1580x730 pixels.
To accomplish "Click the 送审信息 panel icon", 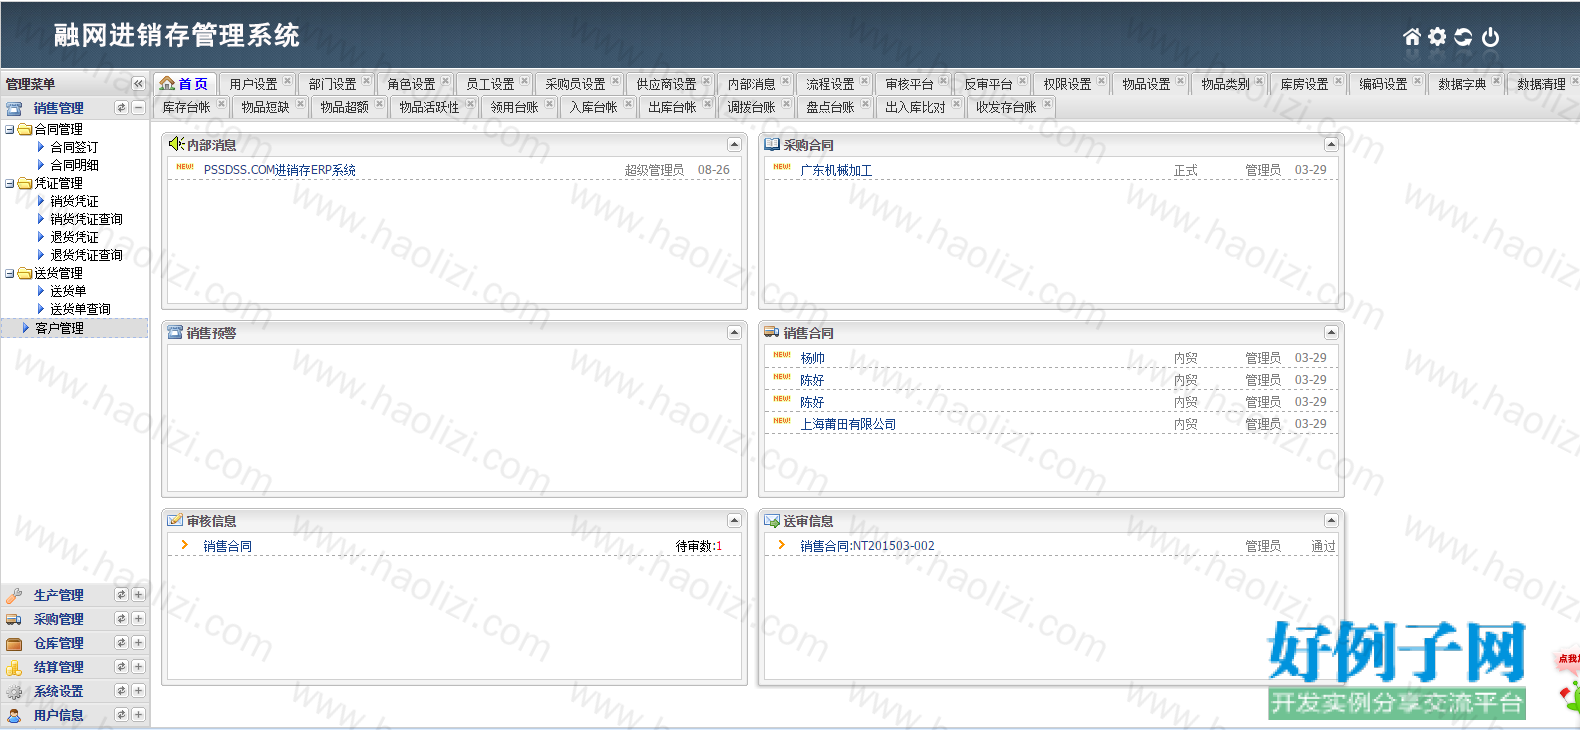I will click(x=772, y=520).
